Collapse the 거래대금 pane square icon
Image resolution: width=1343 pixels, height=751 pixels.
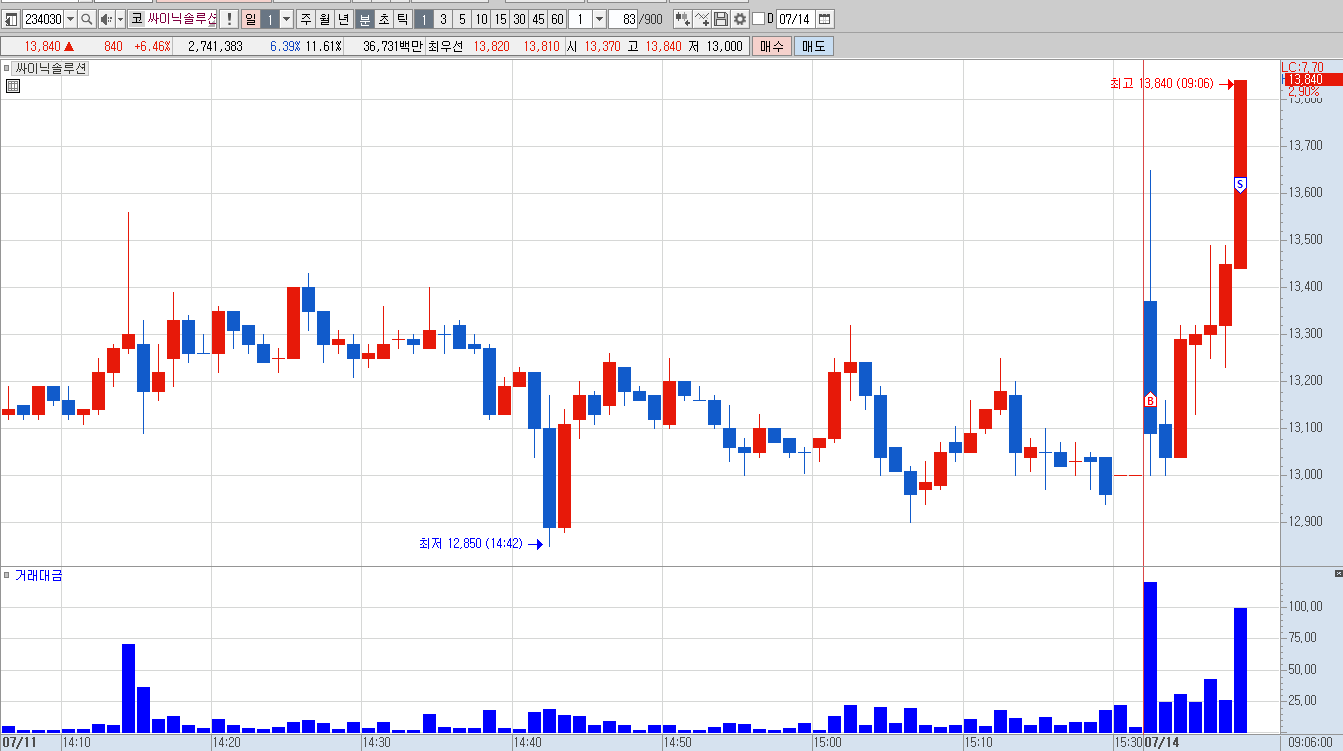tap(6, 575)
